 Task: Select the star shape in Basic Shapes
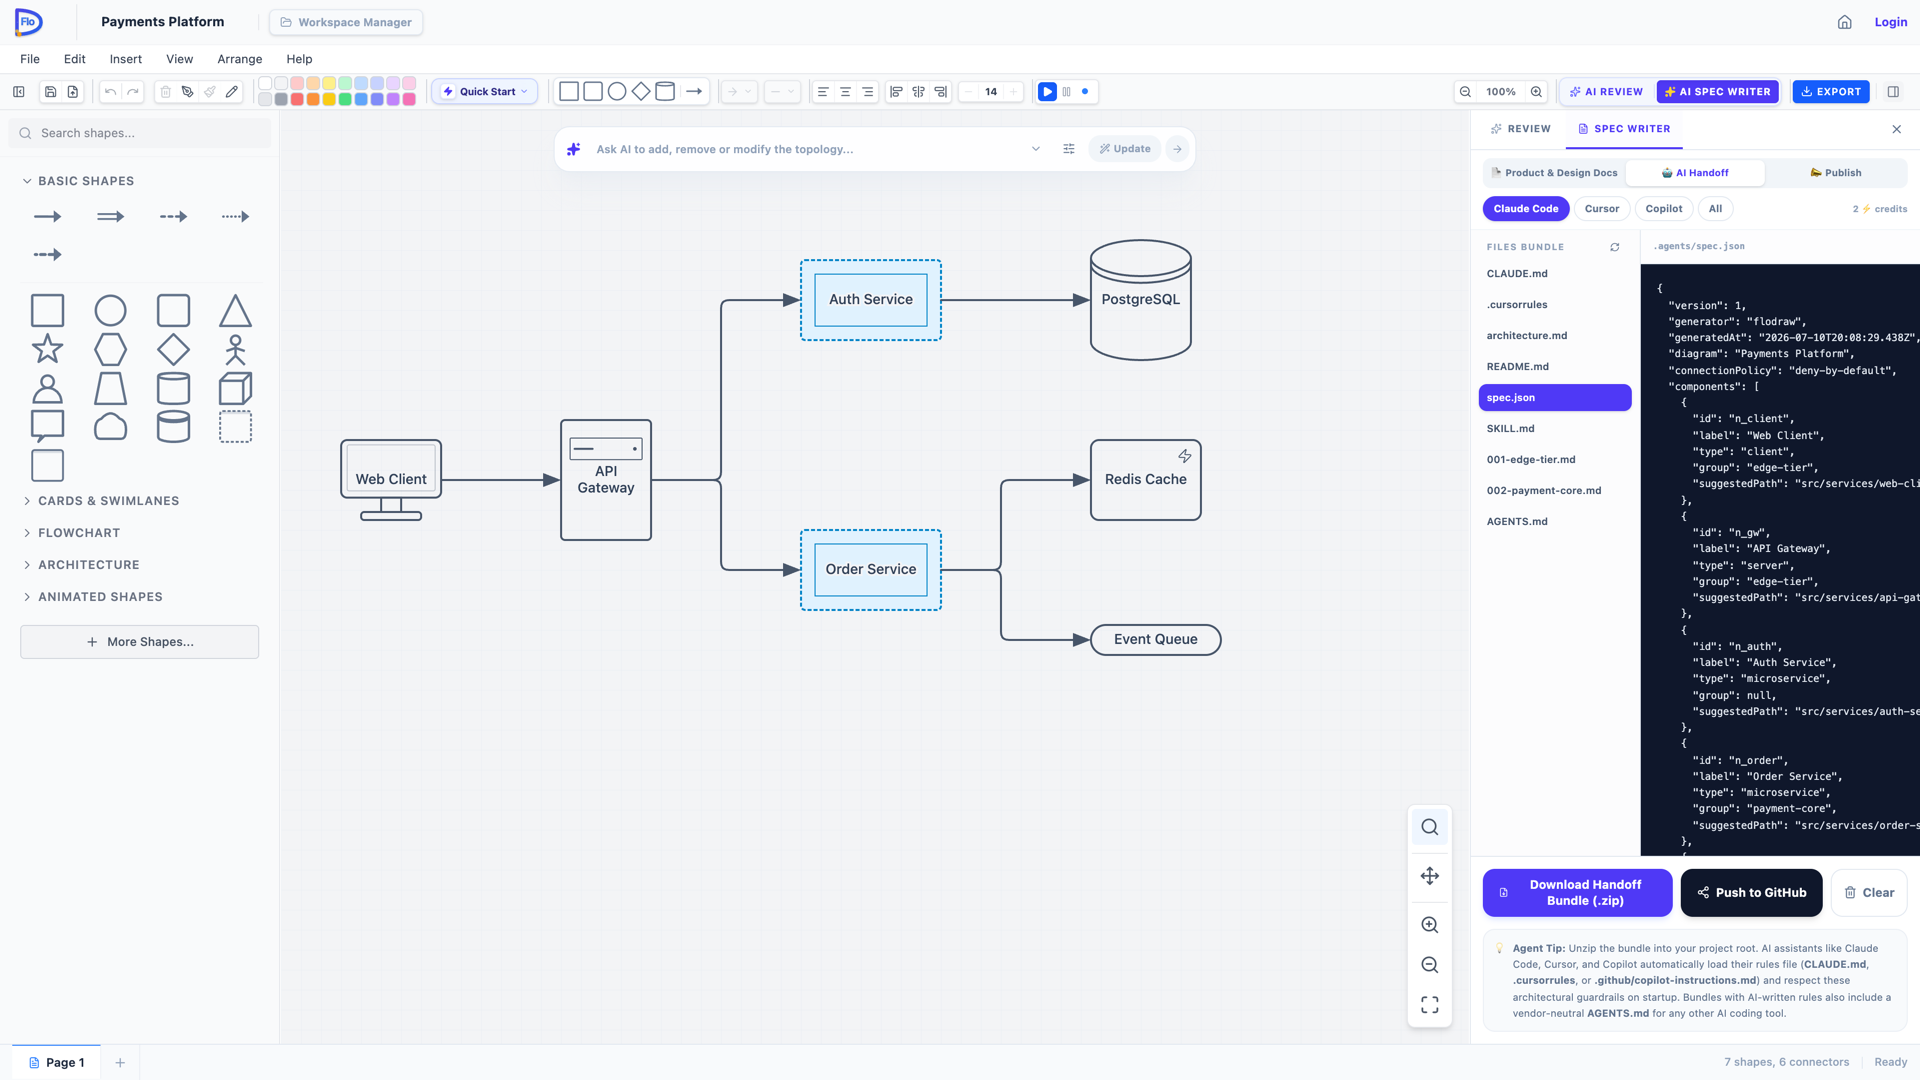click(x=47, y=349)
